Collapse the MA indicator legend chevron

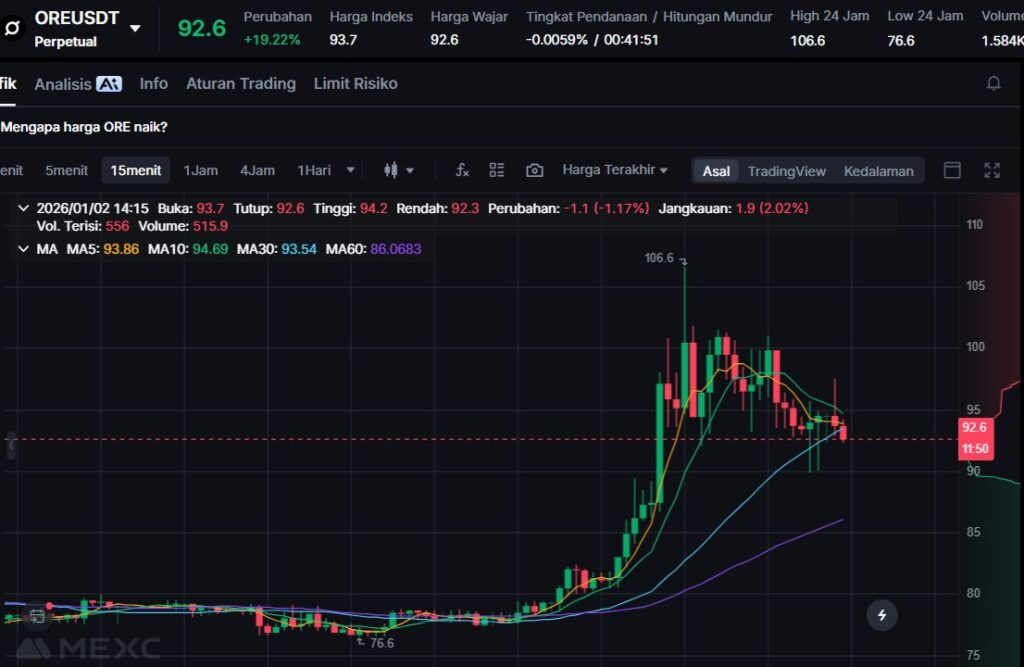pyautogui.click(x=23, y=248)
